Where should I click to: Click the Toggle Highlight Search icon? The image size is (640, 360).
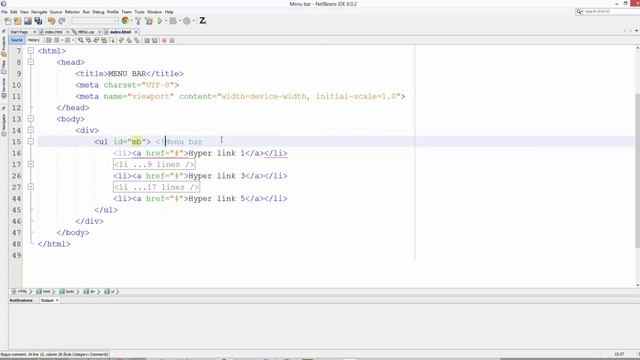point(104,40)
